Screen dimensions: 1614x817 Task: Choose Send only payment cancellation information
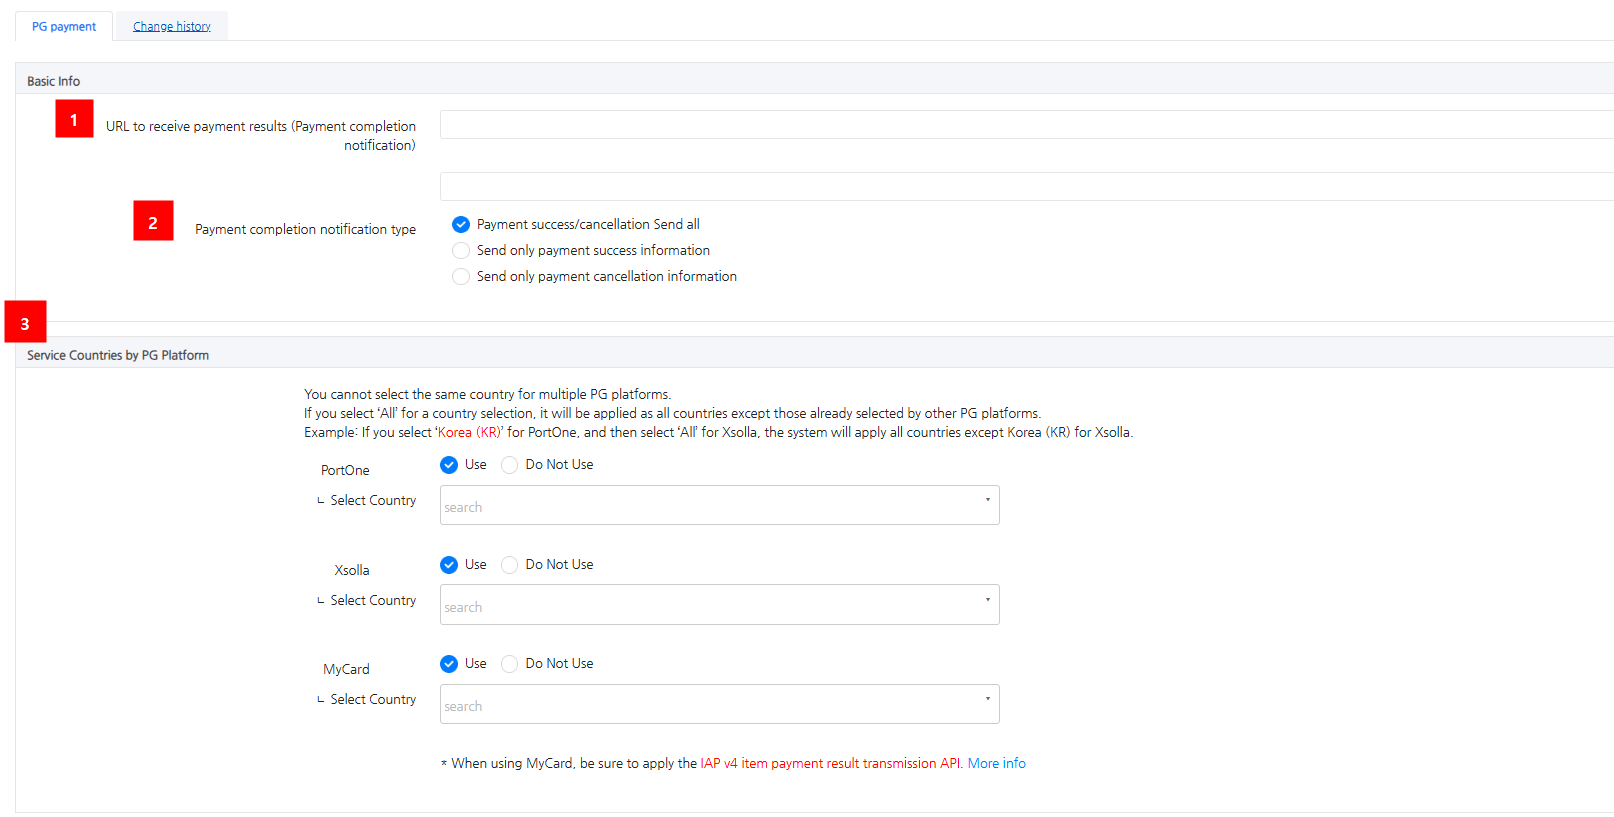461,277
